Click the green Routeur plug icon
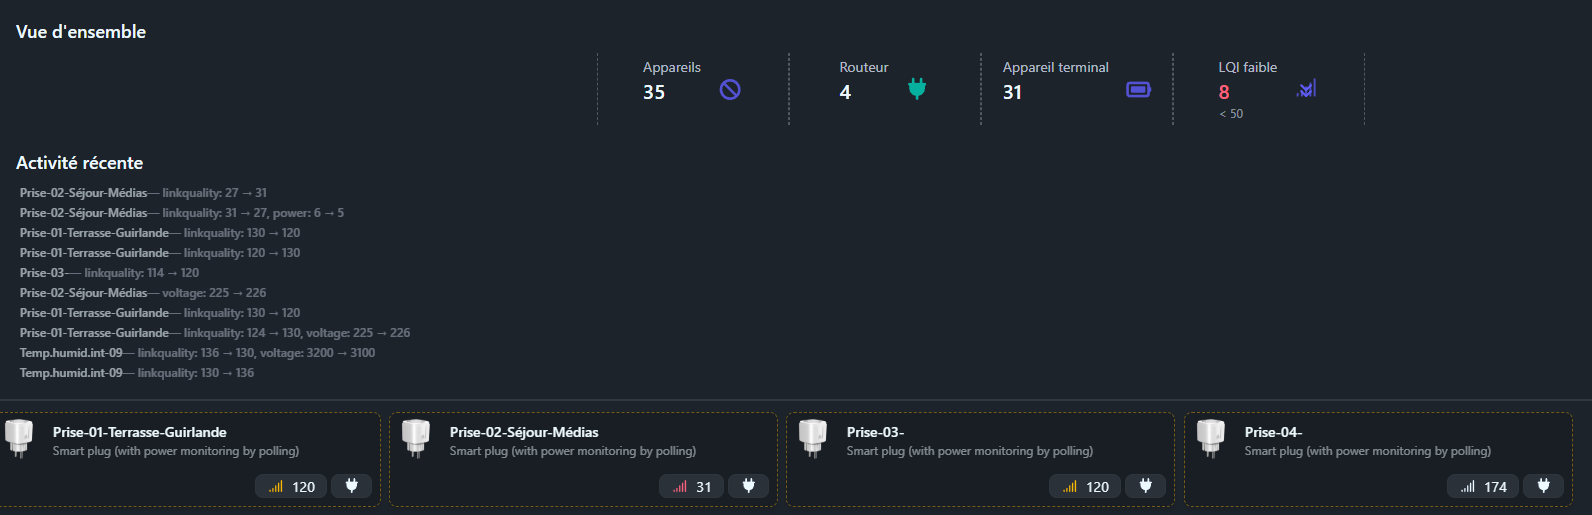Viewport: 1592px width, 515px height. pyautogui.click(x=917, y=90)
